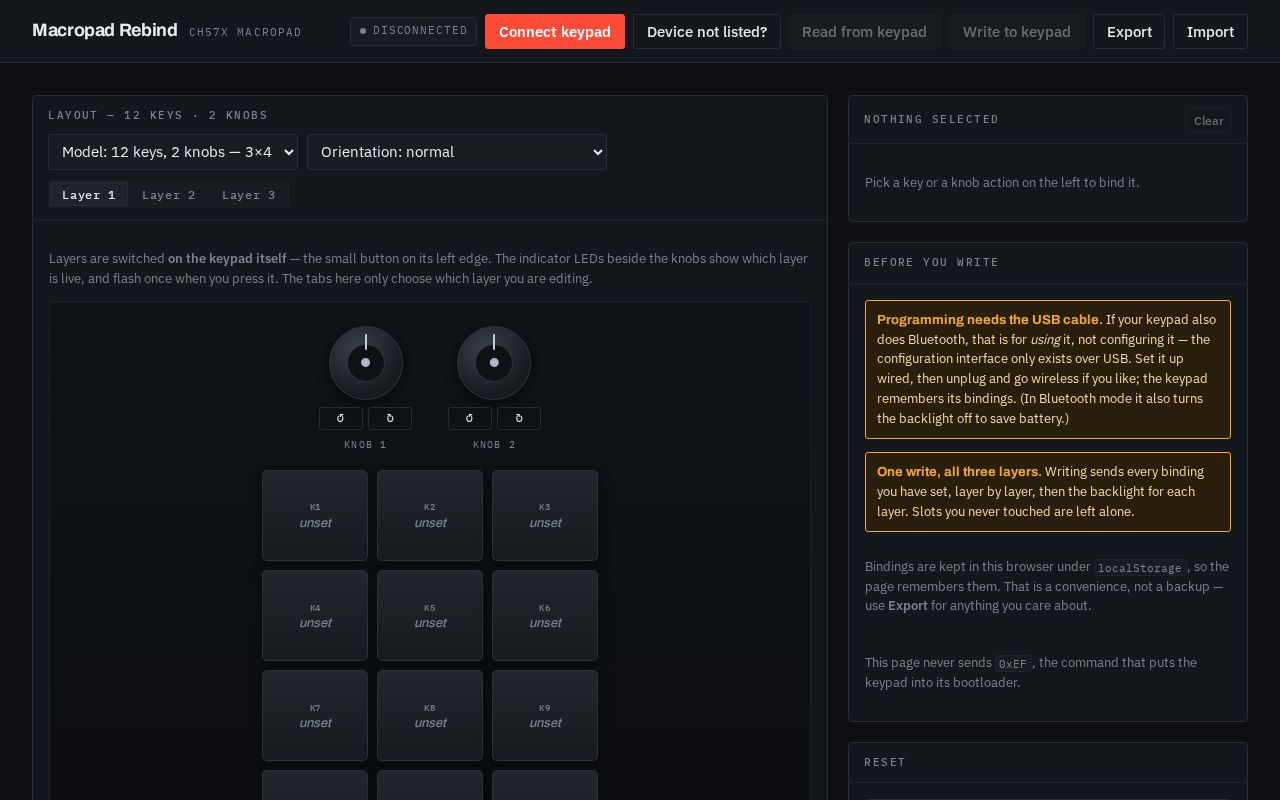1280x800 pixels.
Task: Click 'Pick a key or a knob action' hint text
Action: pos(1002,183)
